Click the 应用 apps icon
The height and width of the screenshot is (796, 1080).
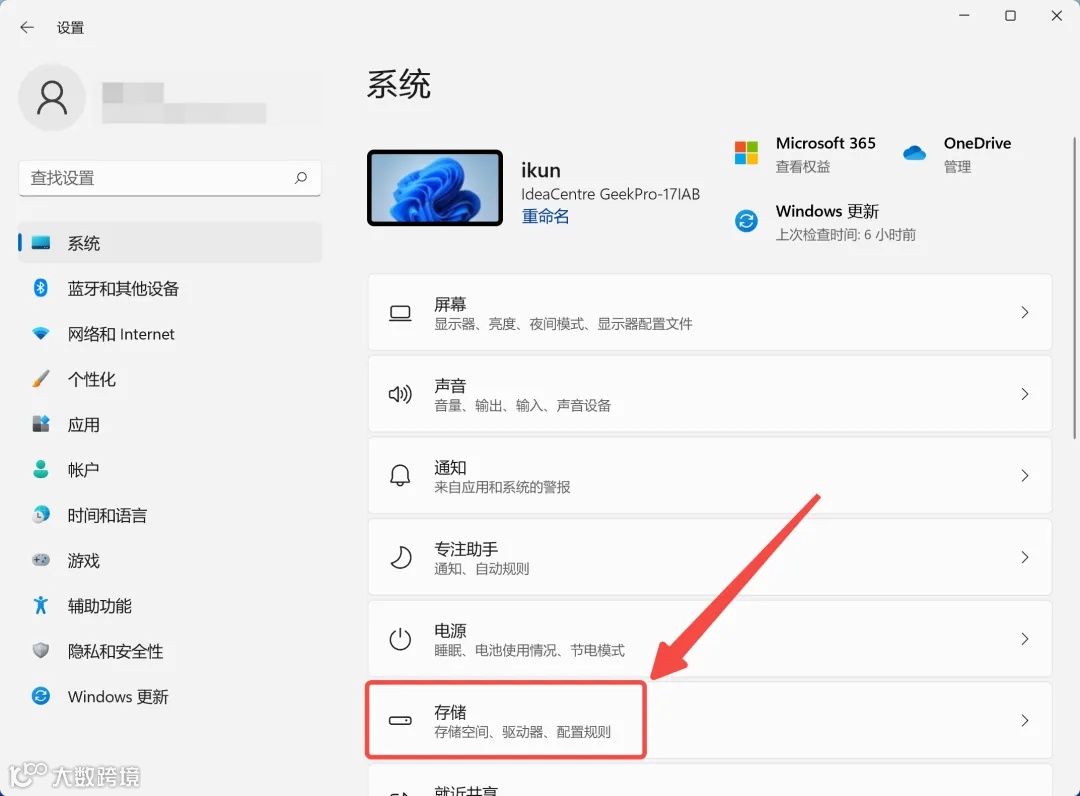41,424
